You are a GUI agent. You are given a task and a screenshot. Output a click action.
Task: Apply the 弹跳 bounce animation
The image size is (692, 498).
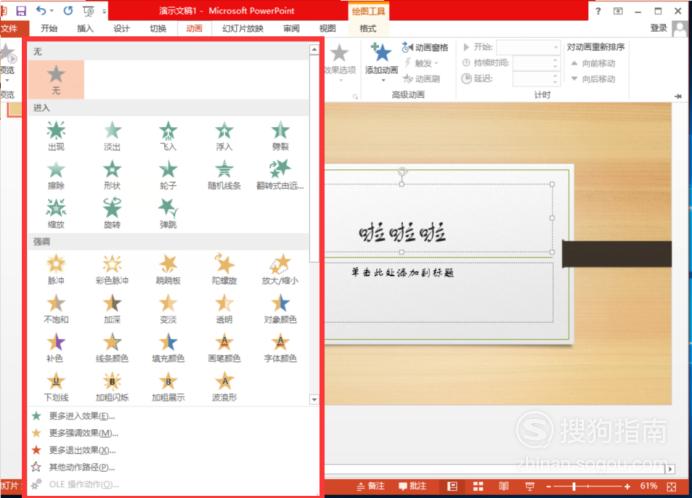[x=168, y=214]
